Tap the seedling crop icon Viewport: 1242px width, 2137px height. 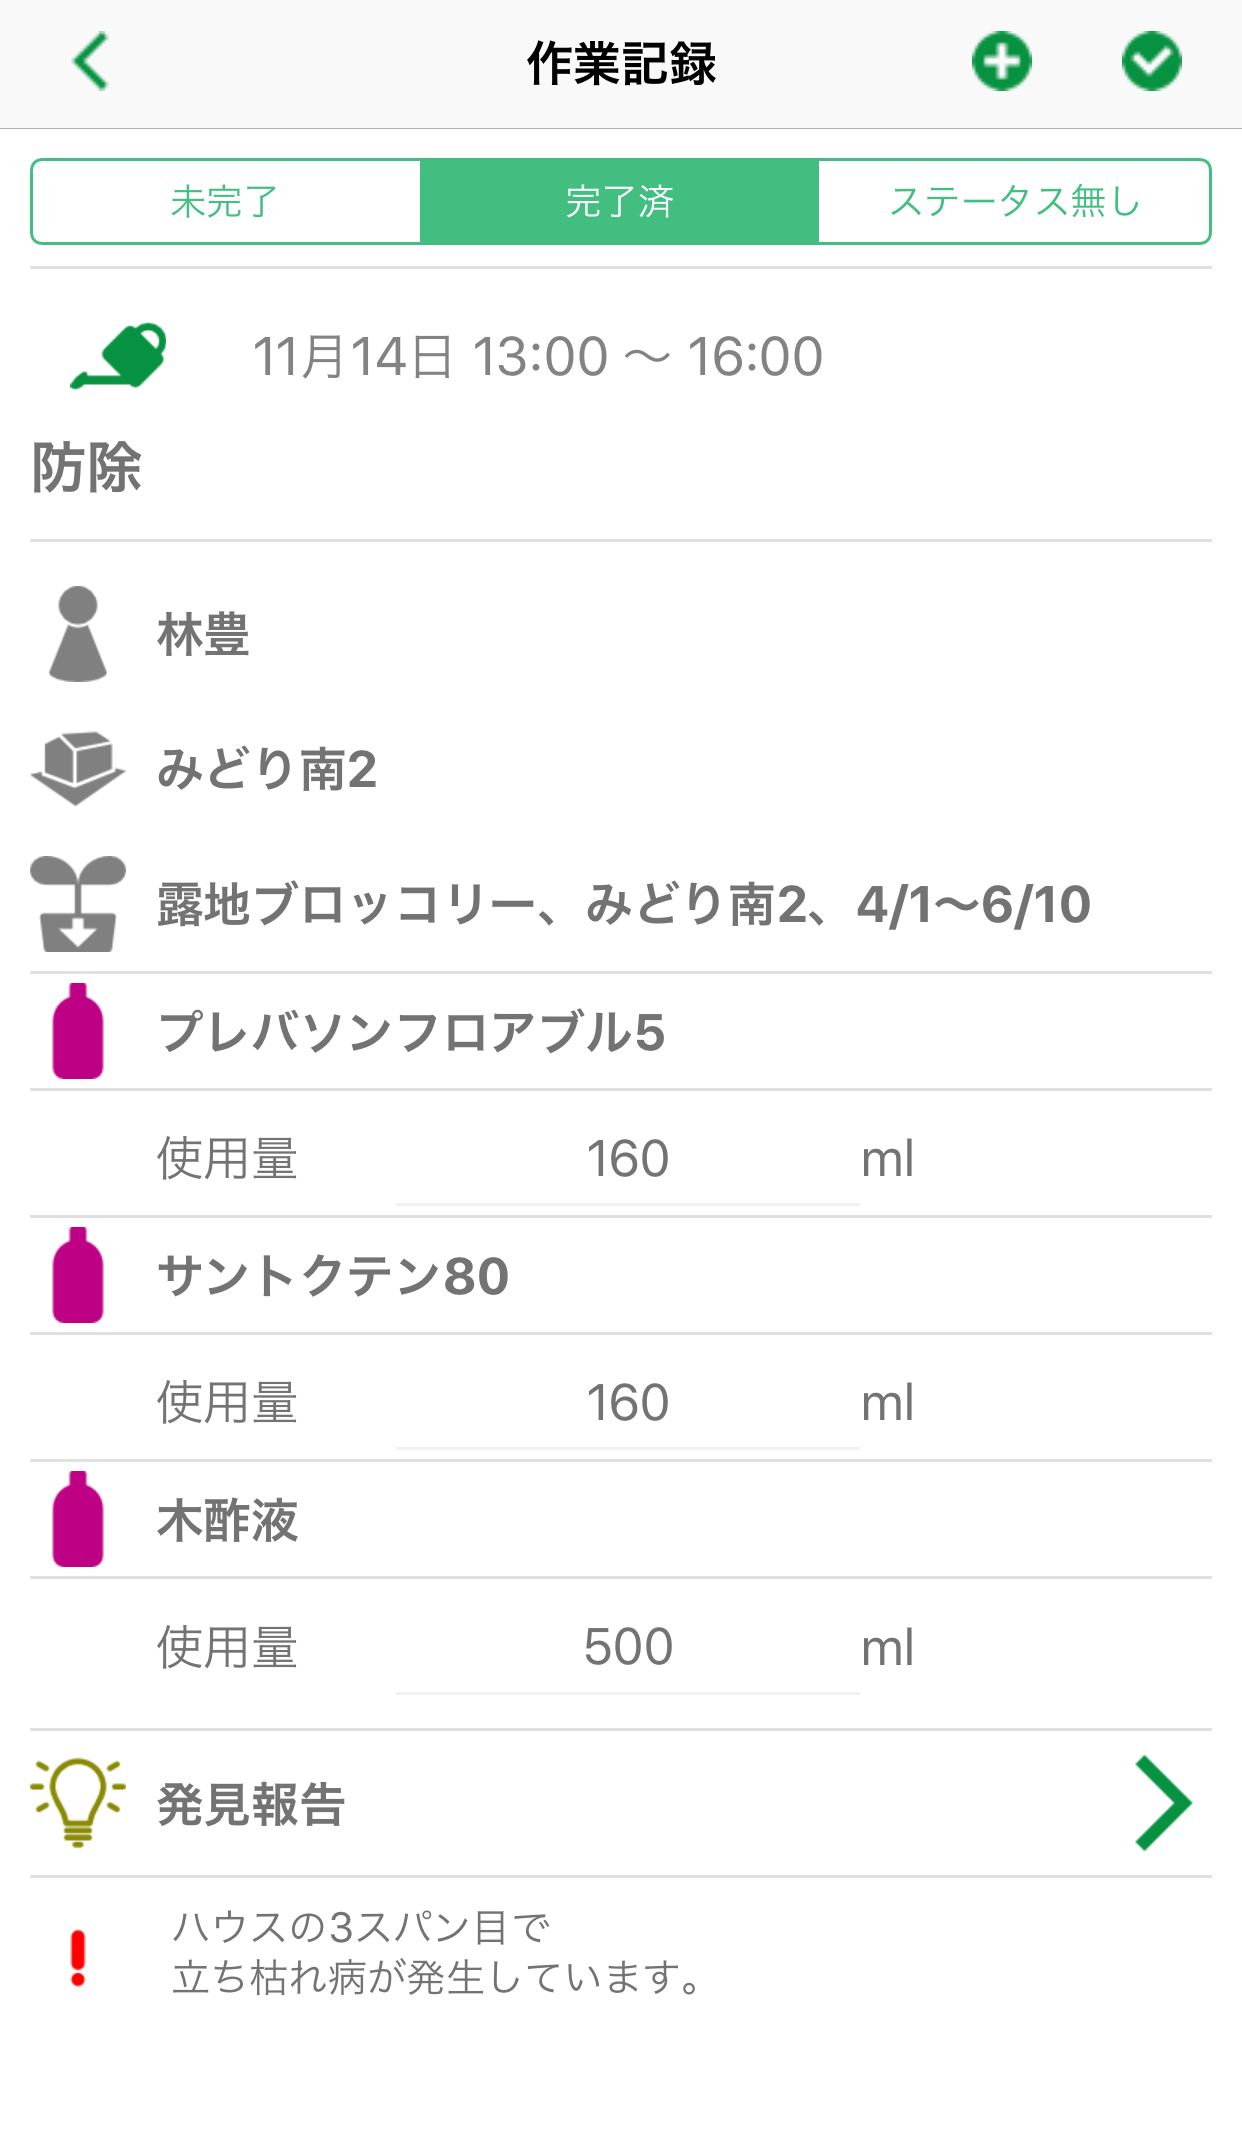(78, 903)
